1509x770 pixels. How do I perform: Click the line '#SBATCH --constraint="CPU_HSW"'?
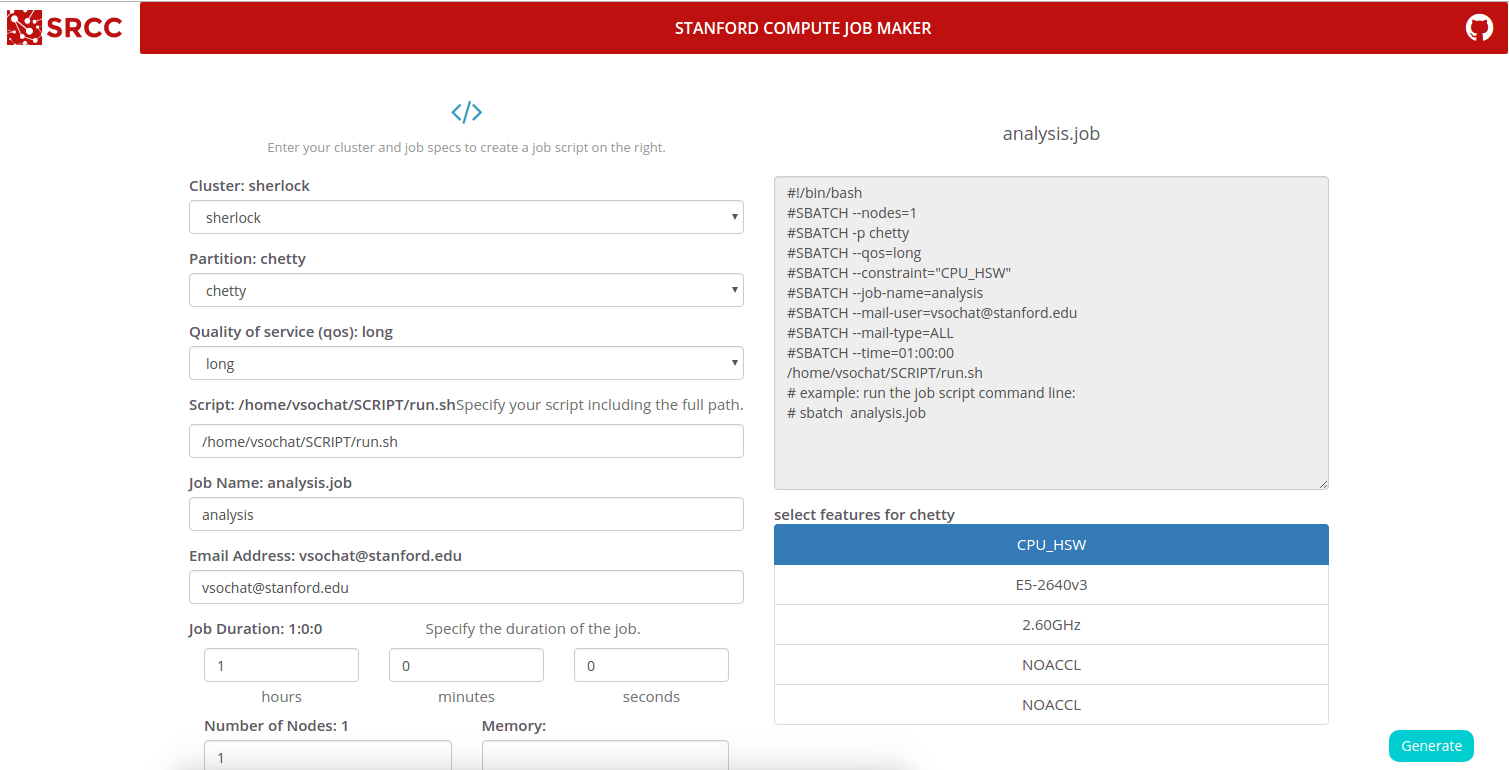tap(899, 273)
